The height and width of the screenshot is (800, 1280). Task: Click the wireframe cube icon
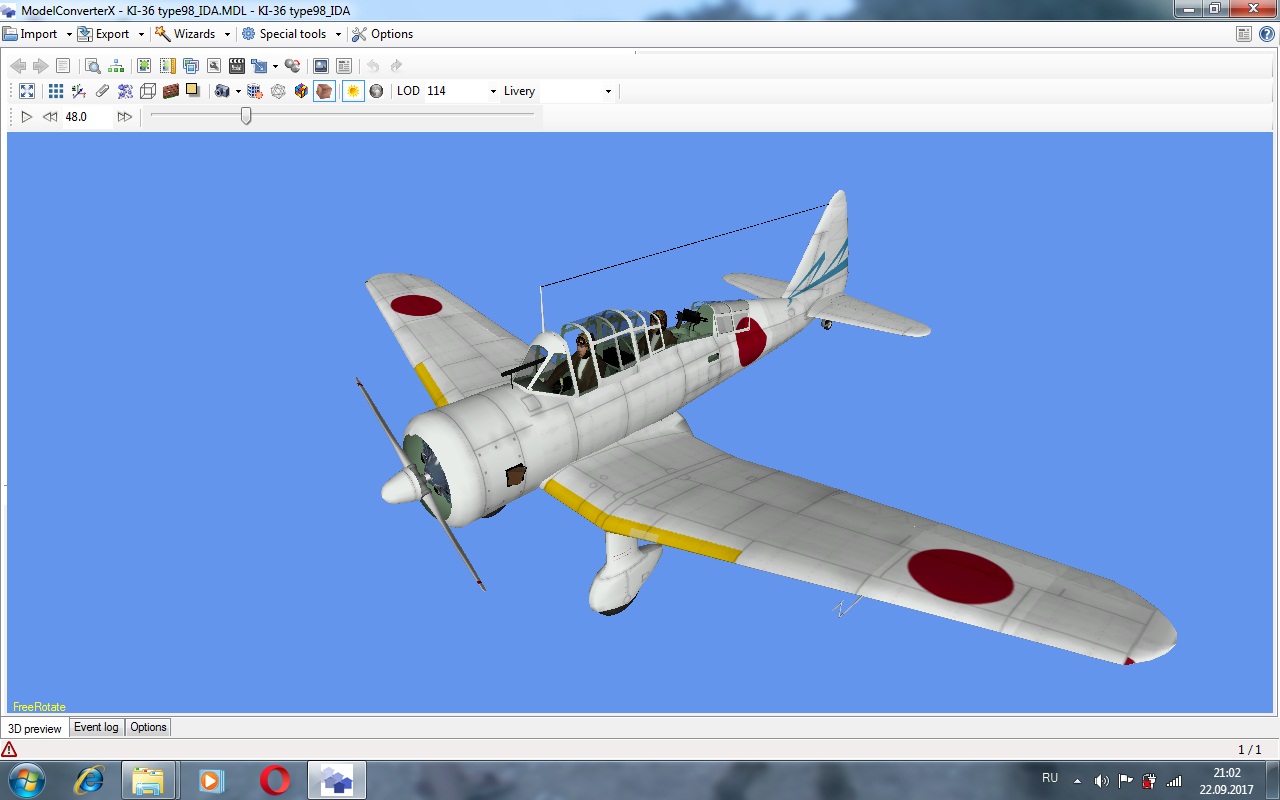(148, 91)
